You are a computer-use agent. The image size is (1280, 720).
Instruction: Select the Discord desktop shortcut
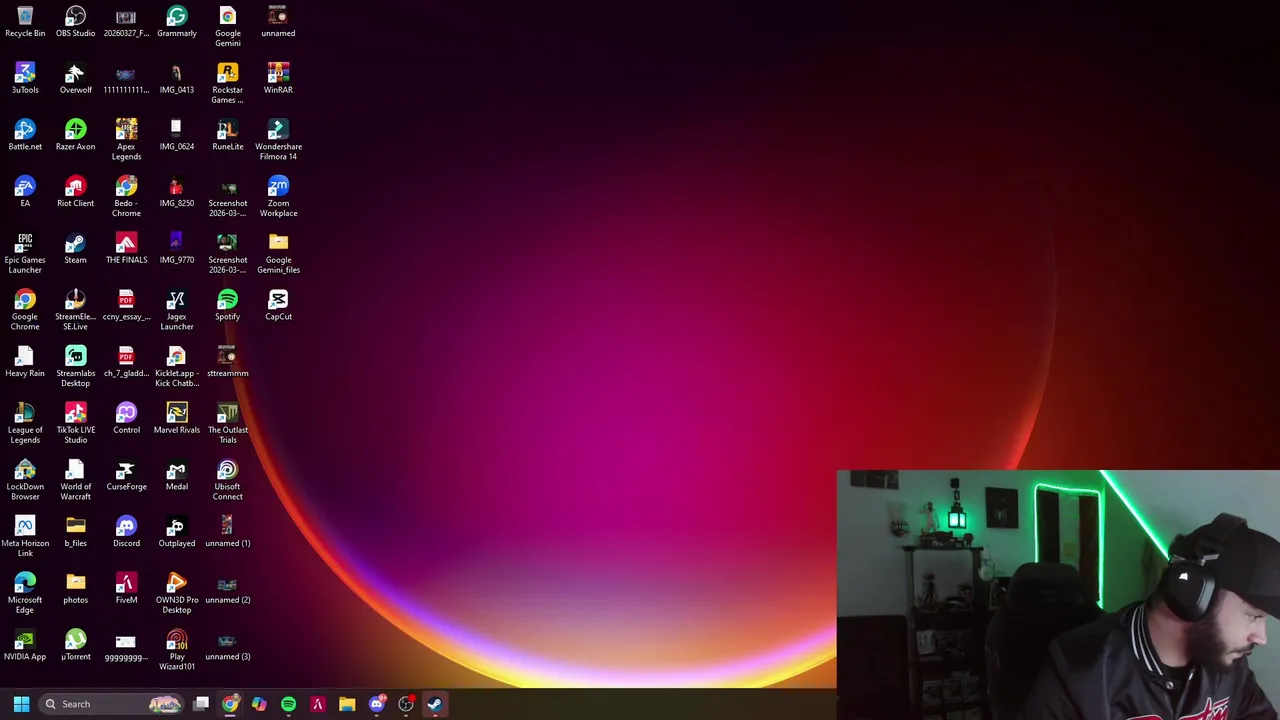126,532
